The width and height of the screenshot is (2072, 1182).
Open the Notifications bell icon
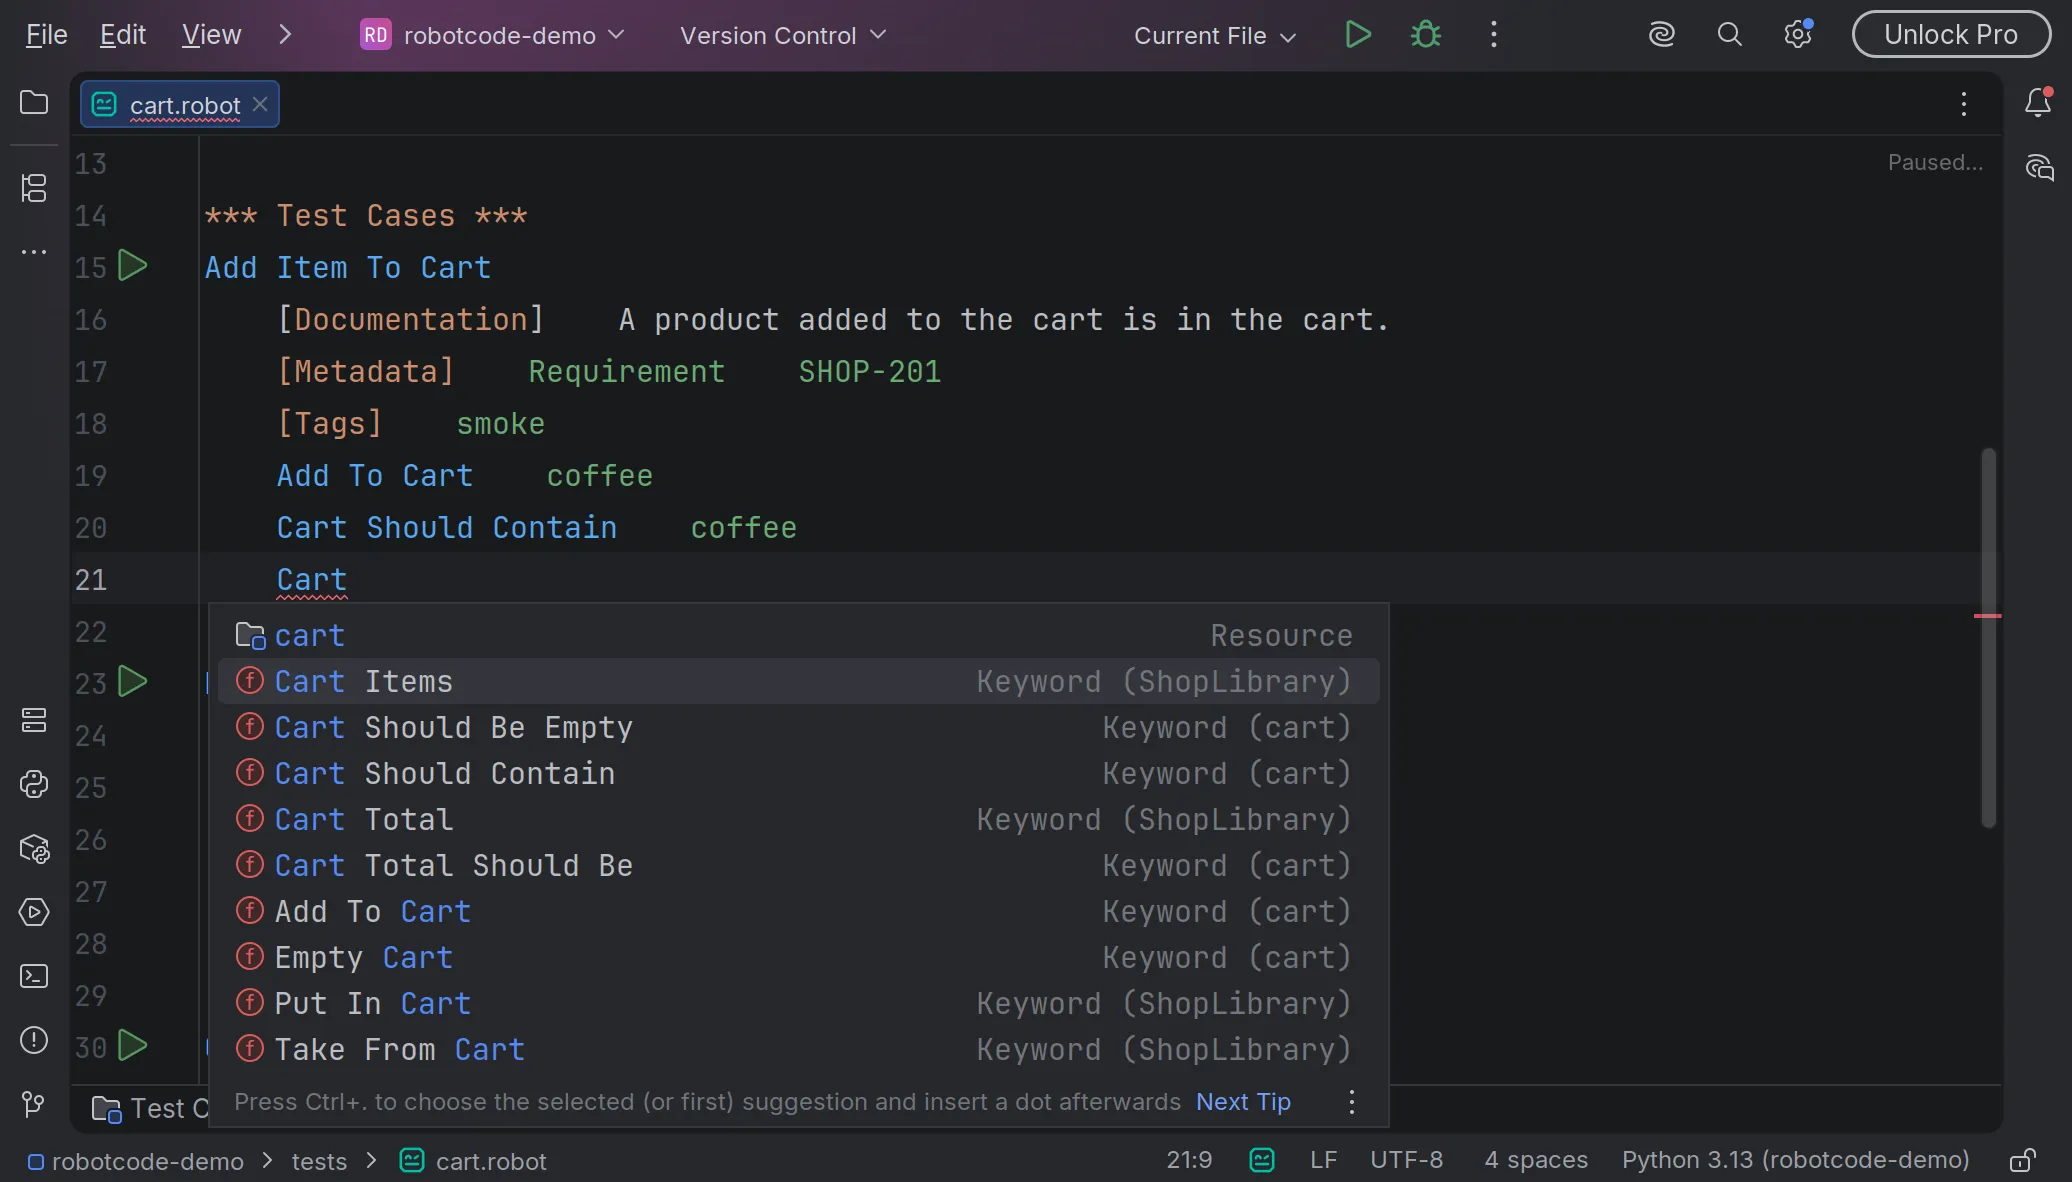[x=2038, y=103]
